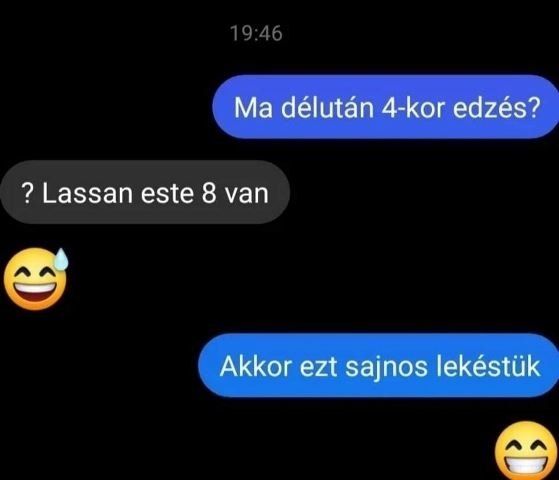Select the 'Akkor ezt sajnos lekéstük' bubble
Viewport: 559px width, 480px height.
coord(379,366)
